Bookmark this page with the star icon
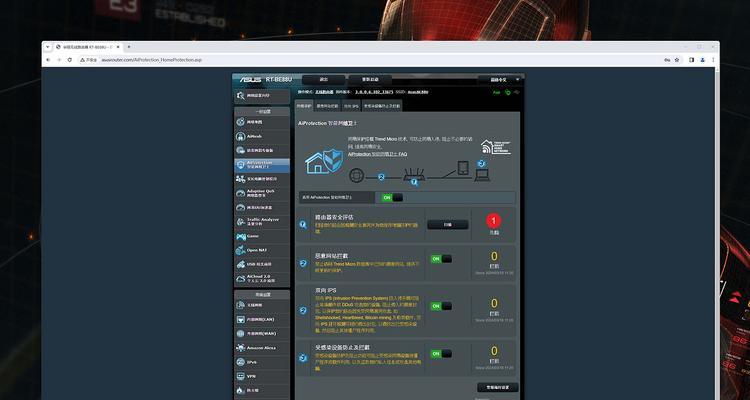 [677, 60]
